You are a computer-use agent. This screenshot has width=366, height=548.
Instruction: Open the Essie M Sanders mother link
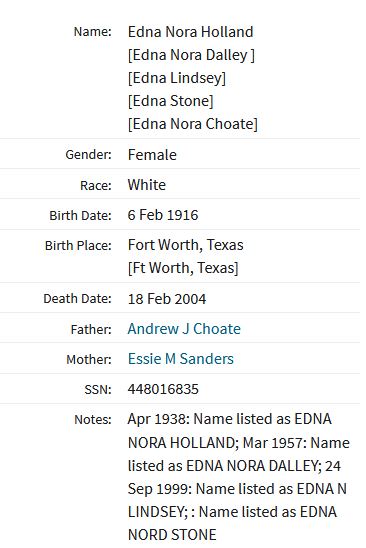pos(180,359)
